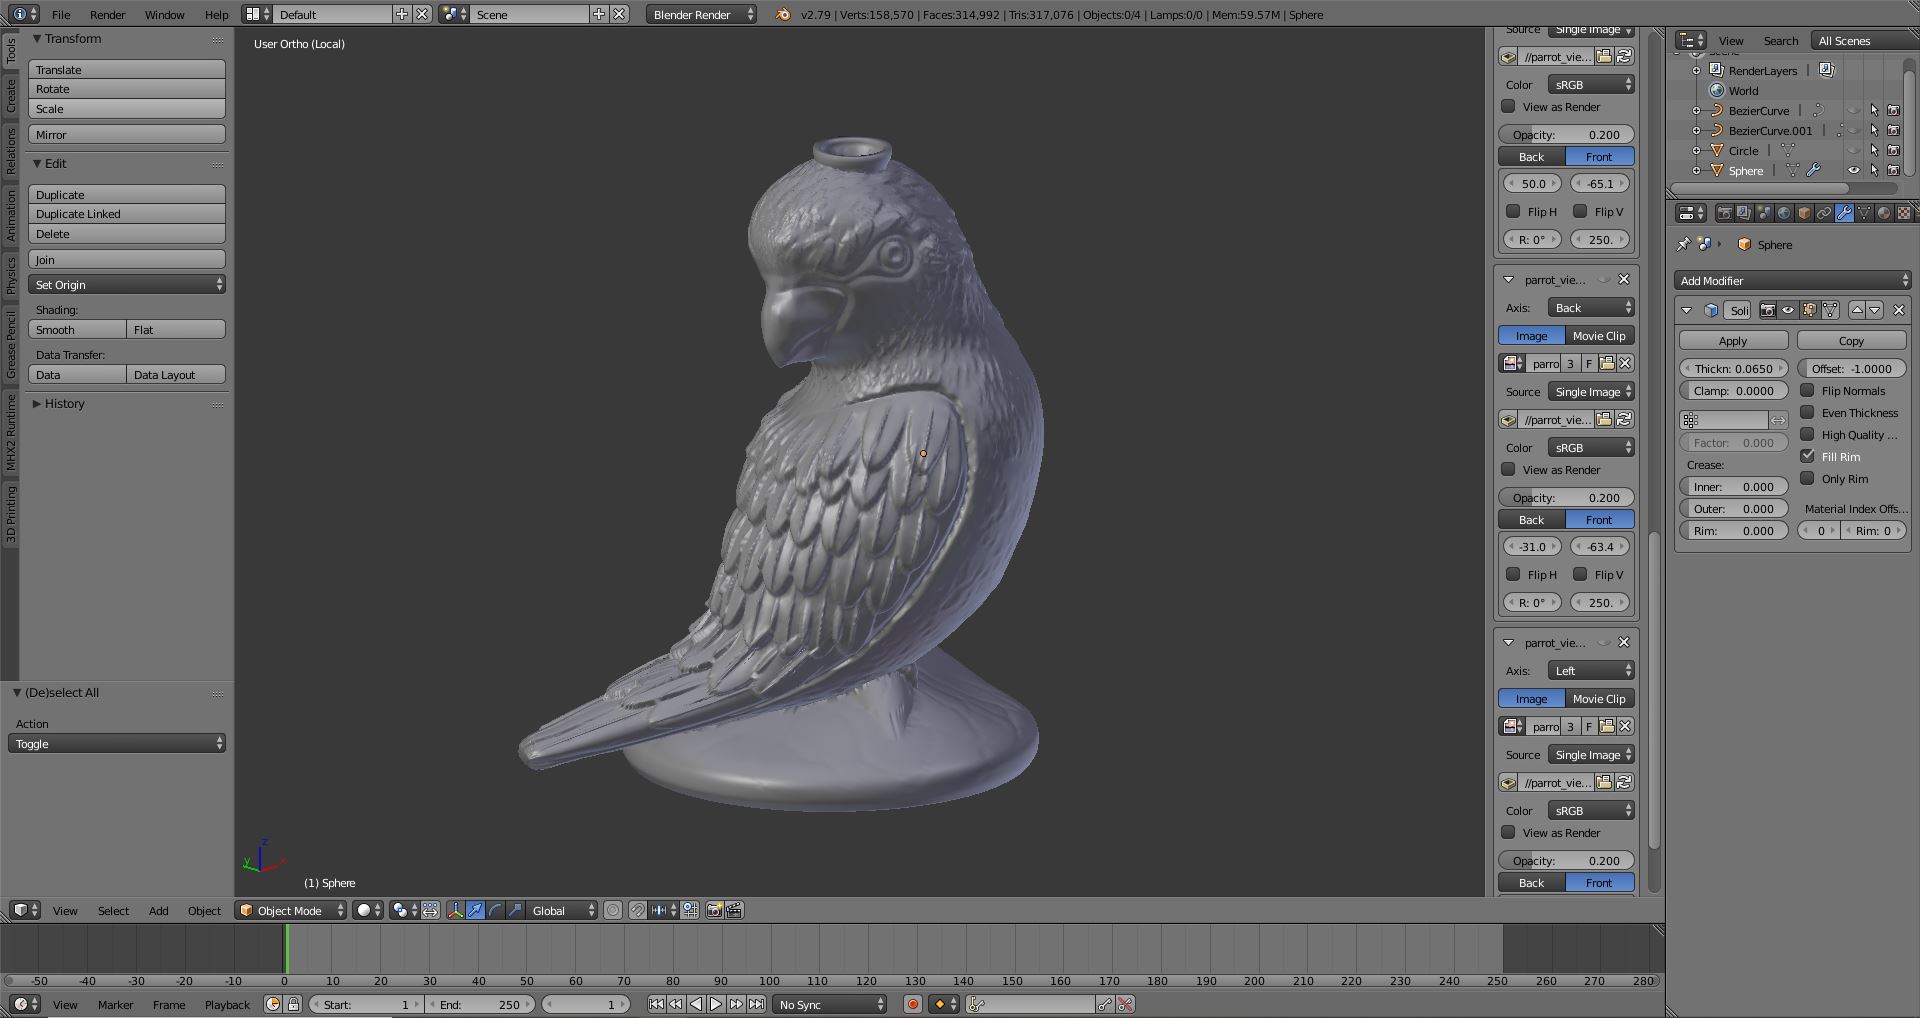Open the Material properties tab icon
The width and height of the screenshot is (1920, 1018).
click(1884, 213)
